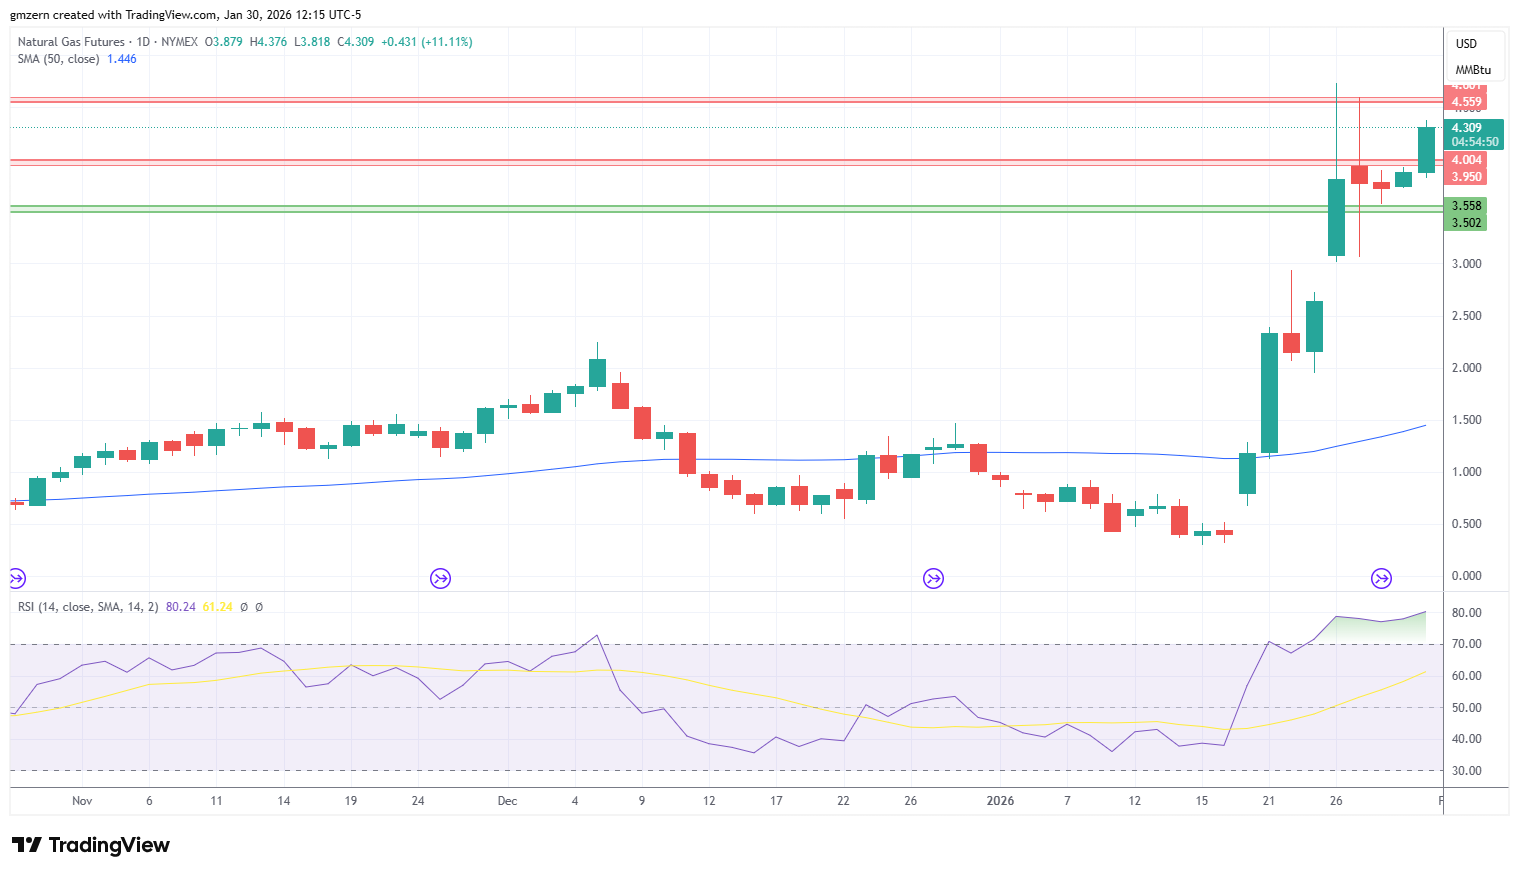Click the red resistance label 4.559
1519x875 pixels.
pos(1466,102)
